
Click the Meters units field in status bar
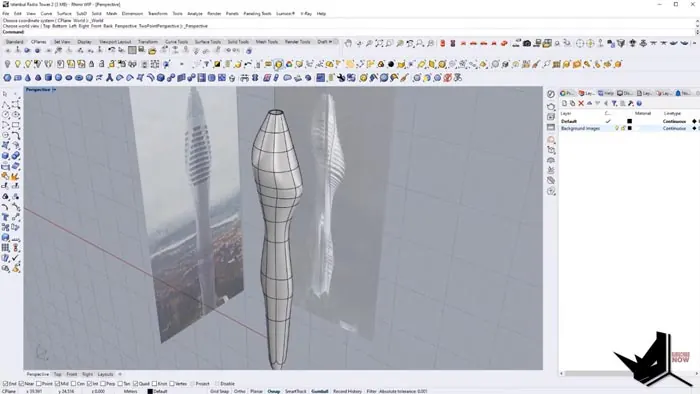(130, 391)
